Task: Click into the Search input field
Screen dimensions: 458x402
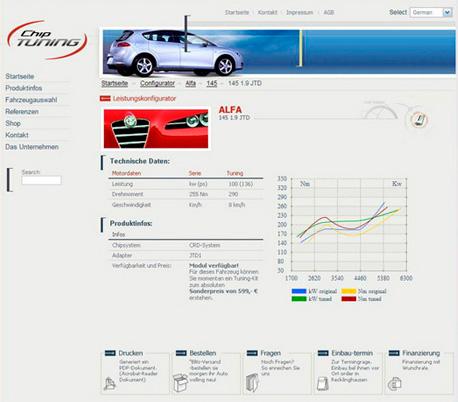Action: point(41,180)
